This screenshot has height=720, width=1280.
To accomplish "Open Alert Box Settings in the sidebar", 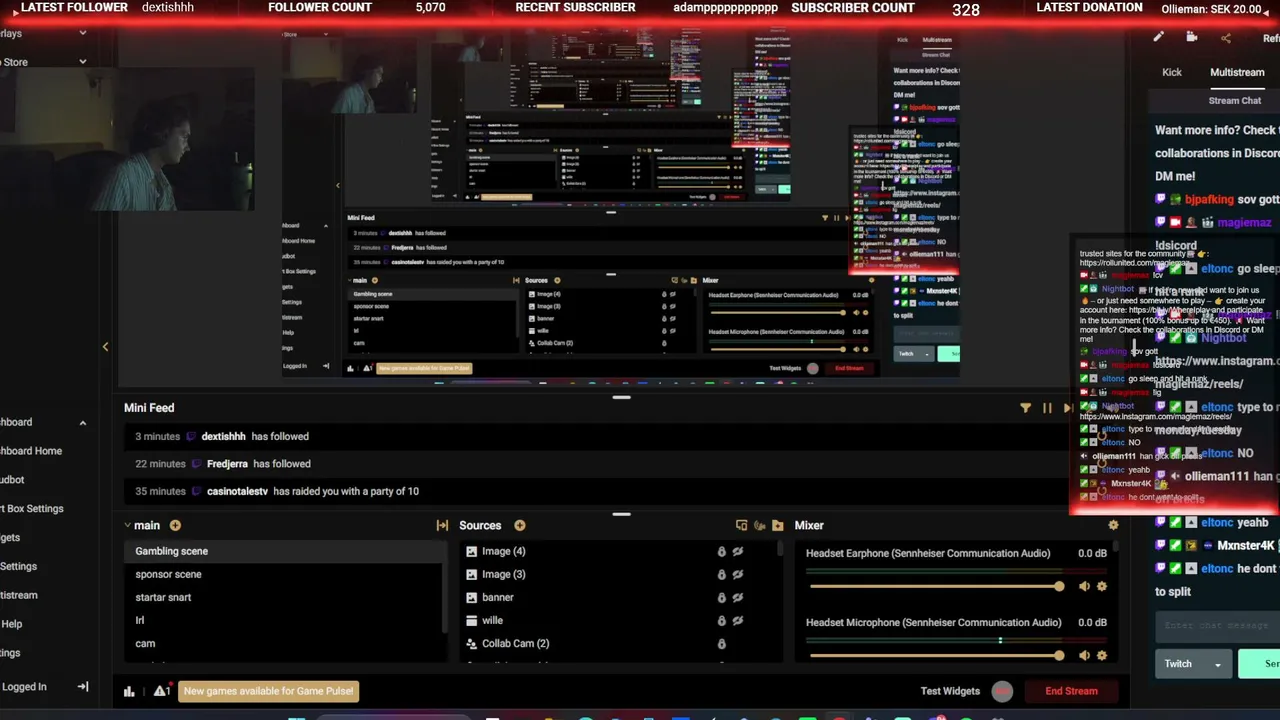I will (31, 509).
